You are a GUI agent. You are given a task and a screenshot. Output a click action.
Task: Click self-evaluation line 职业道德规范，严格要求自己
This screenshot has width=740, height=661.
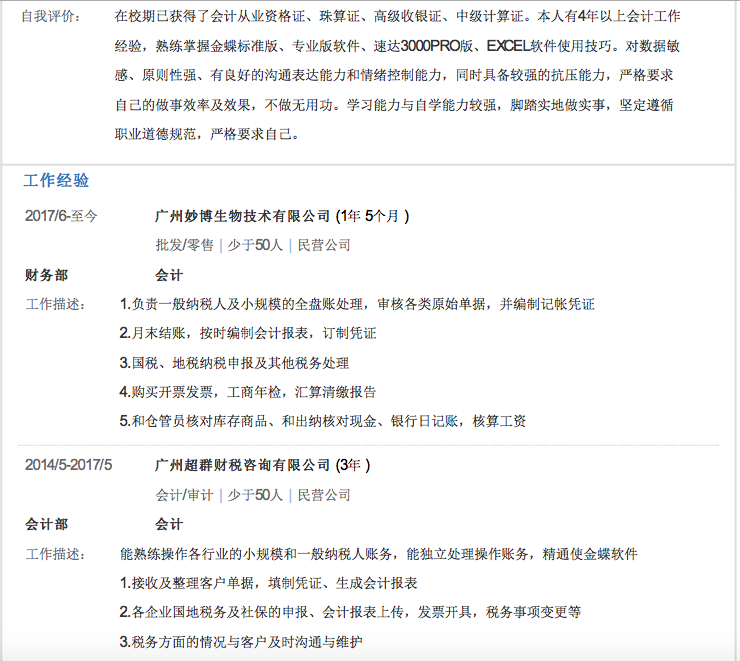(207, 134)
